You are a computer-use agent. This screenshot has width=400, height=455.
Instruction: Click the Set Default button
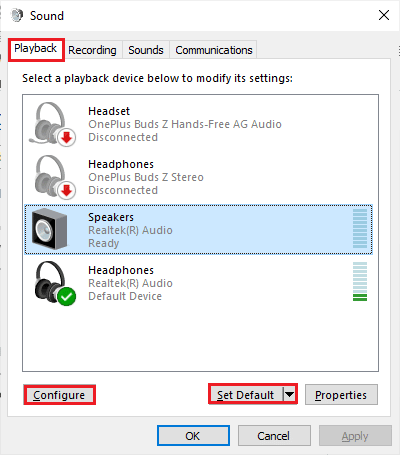(x=246, y=395)
